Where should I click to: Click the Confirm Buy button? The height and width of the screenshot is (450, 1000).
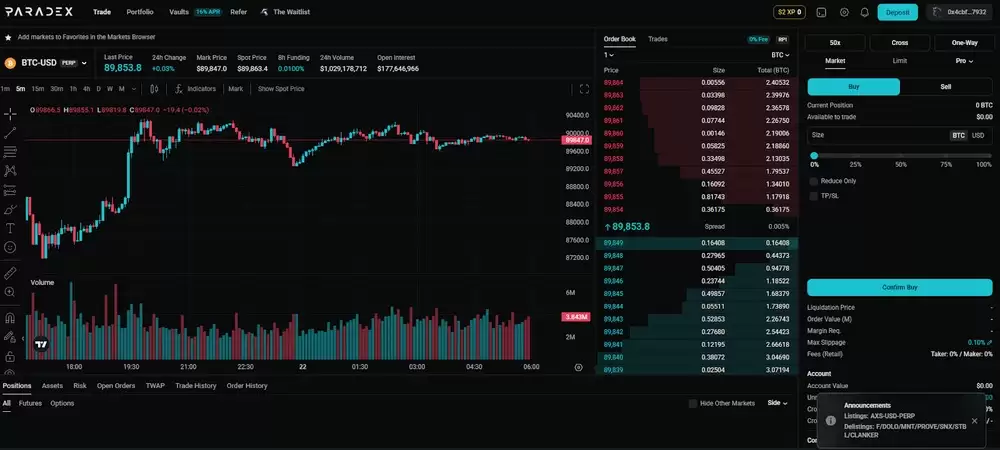(x=899, y=287)
